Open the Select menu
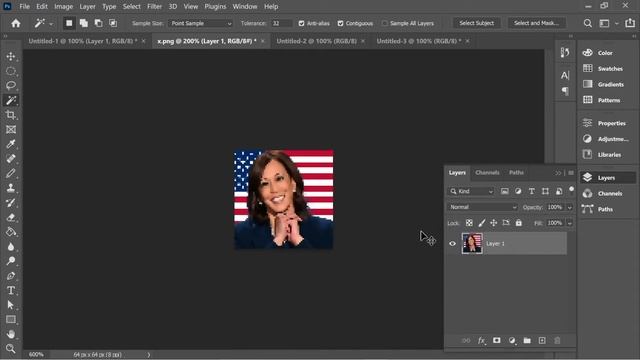The image size is (640, 360). pyautogui.click(x=131, y=7)
